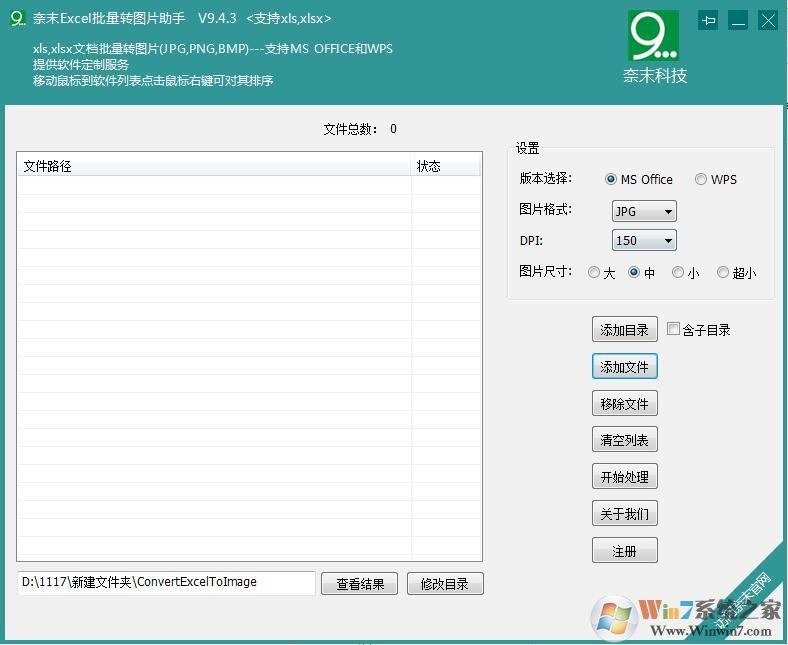Click the 状态 column header

[x=446, y=166]
